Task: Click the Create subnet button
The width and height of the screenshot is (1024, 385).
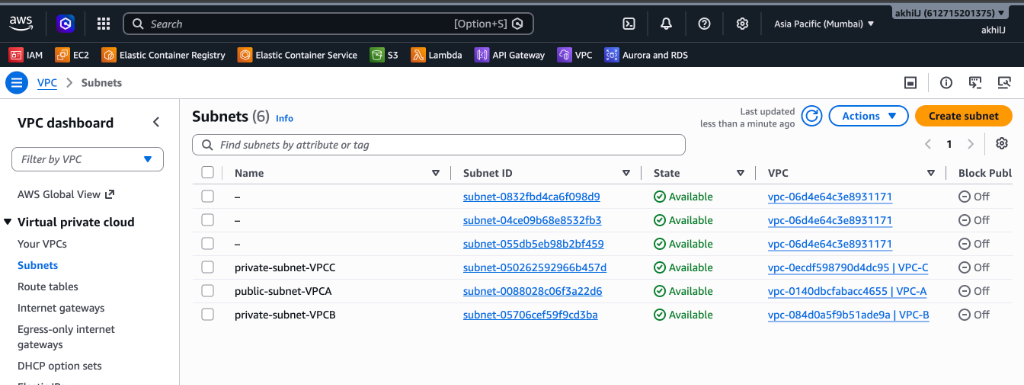Action: tap(963, 116)
